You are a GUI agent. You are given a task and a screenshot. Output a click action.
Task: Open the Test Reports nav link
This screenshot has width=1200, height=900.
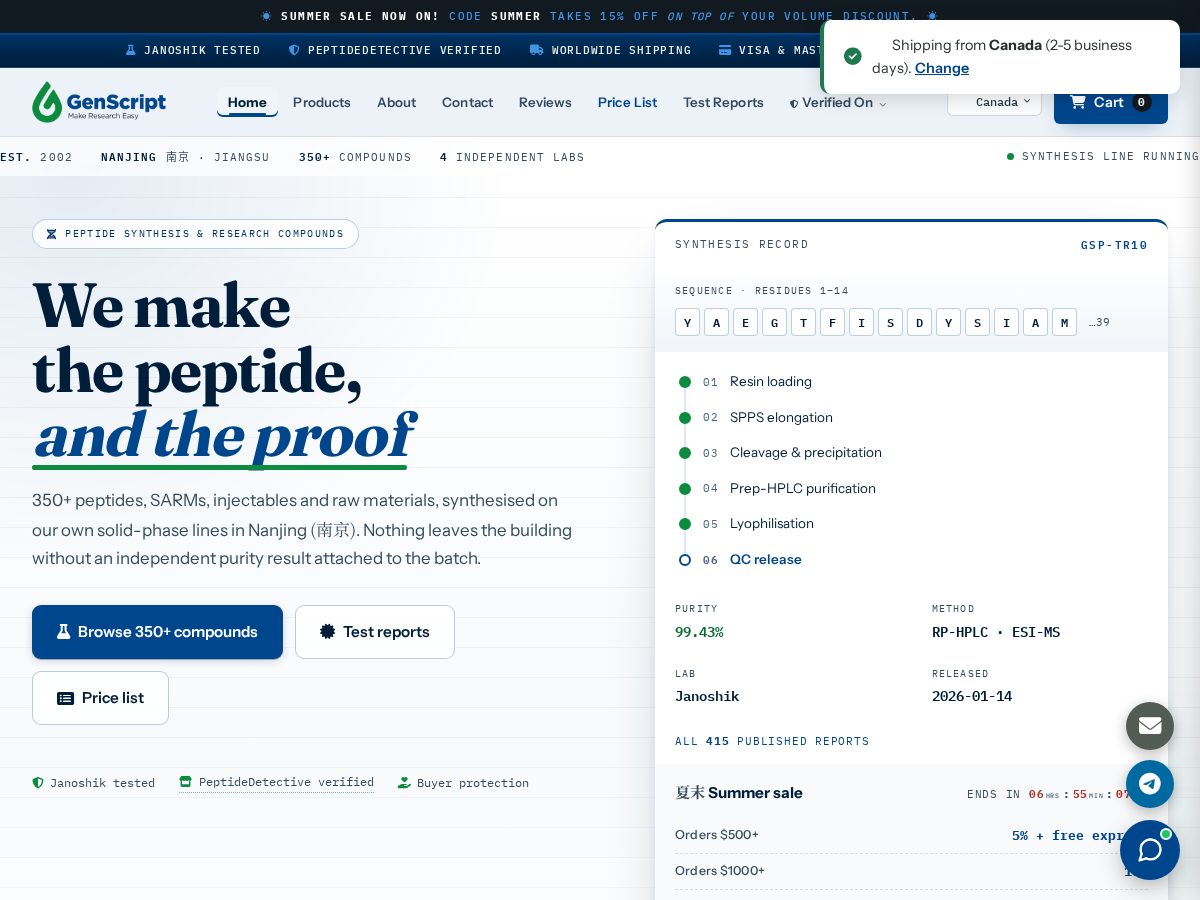click(723, 102)
